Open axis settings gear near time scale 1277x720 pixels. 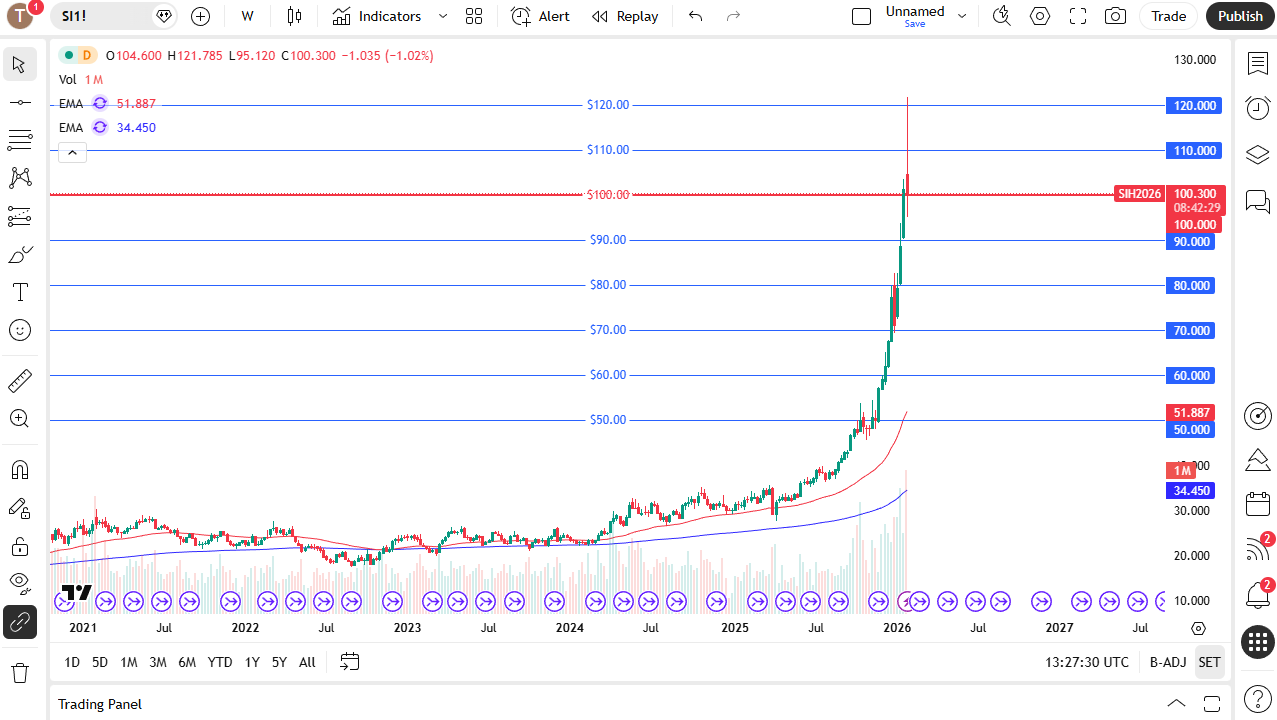[1199, 628]
